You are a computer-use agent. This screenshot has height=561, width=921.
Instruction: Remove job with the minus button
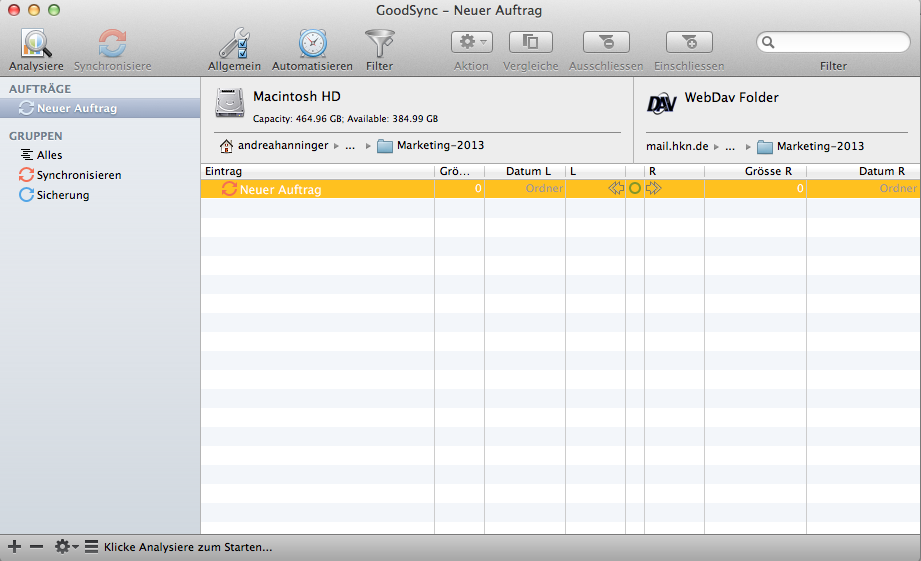point(36,547)
